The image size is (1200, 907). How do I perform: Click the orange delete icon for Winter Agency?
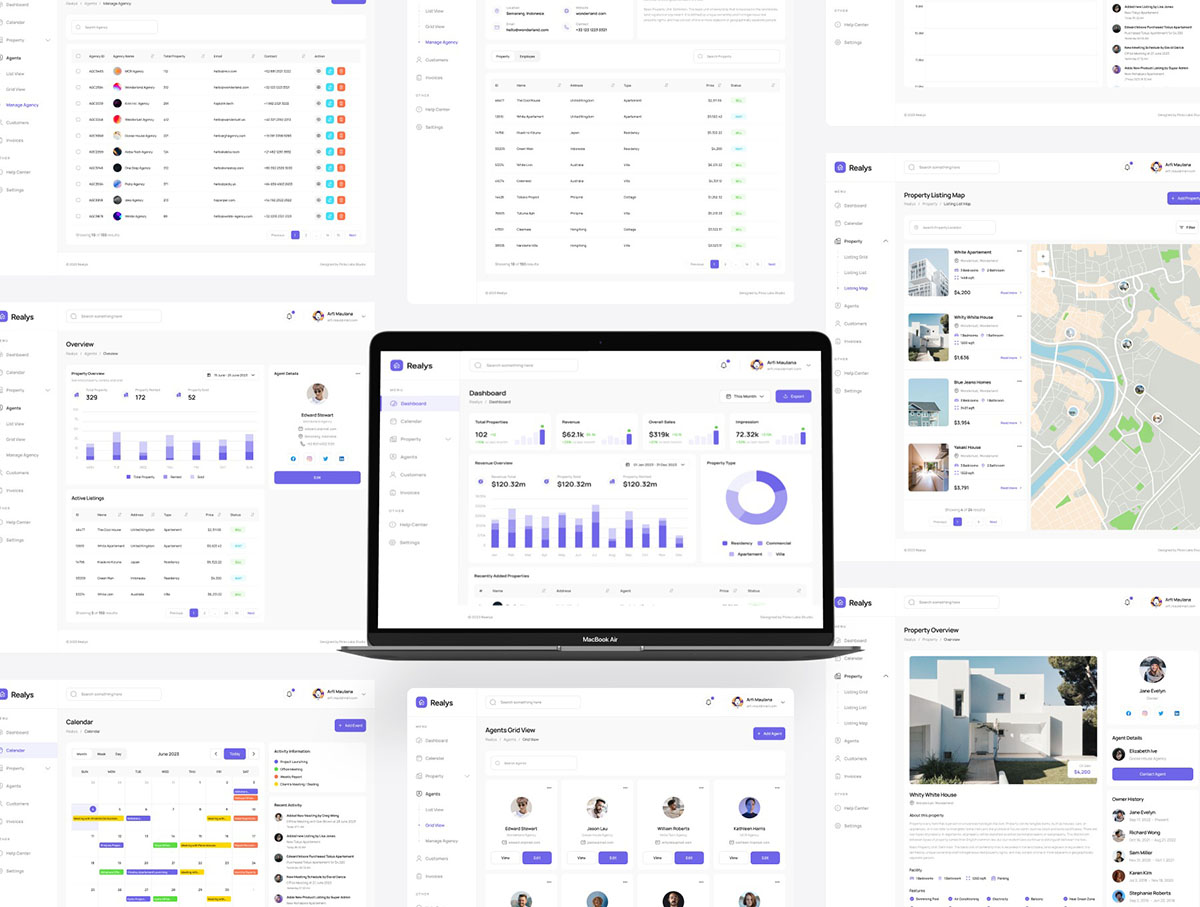point(341,215)
